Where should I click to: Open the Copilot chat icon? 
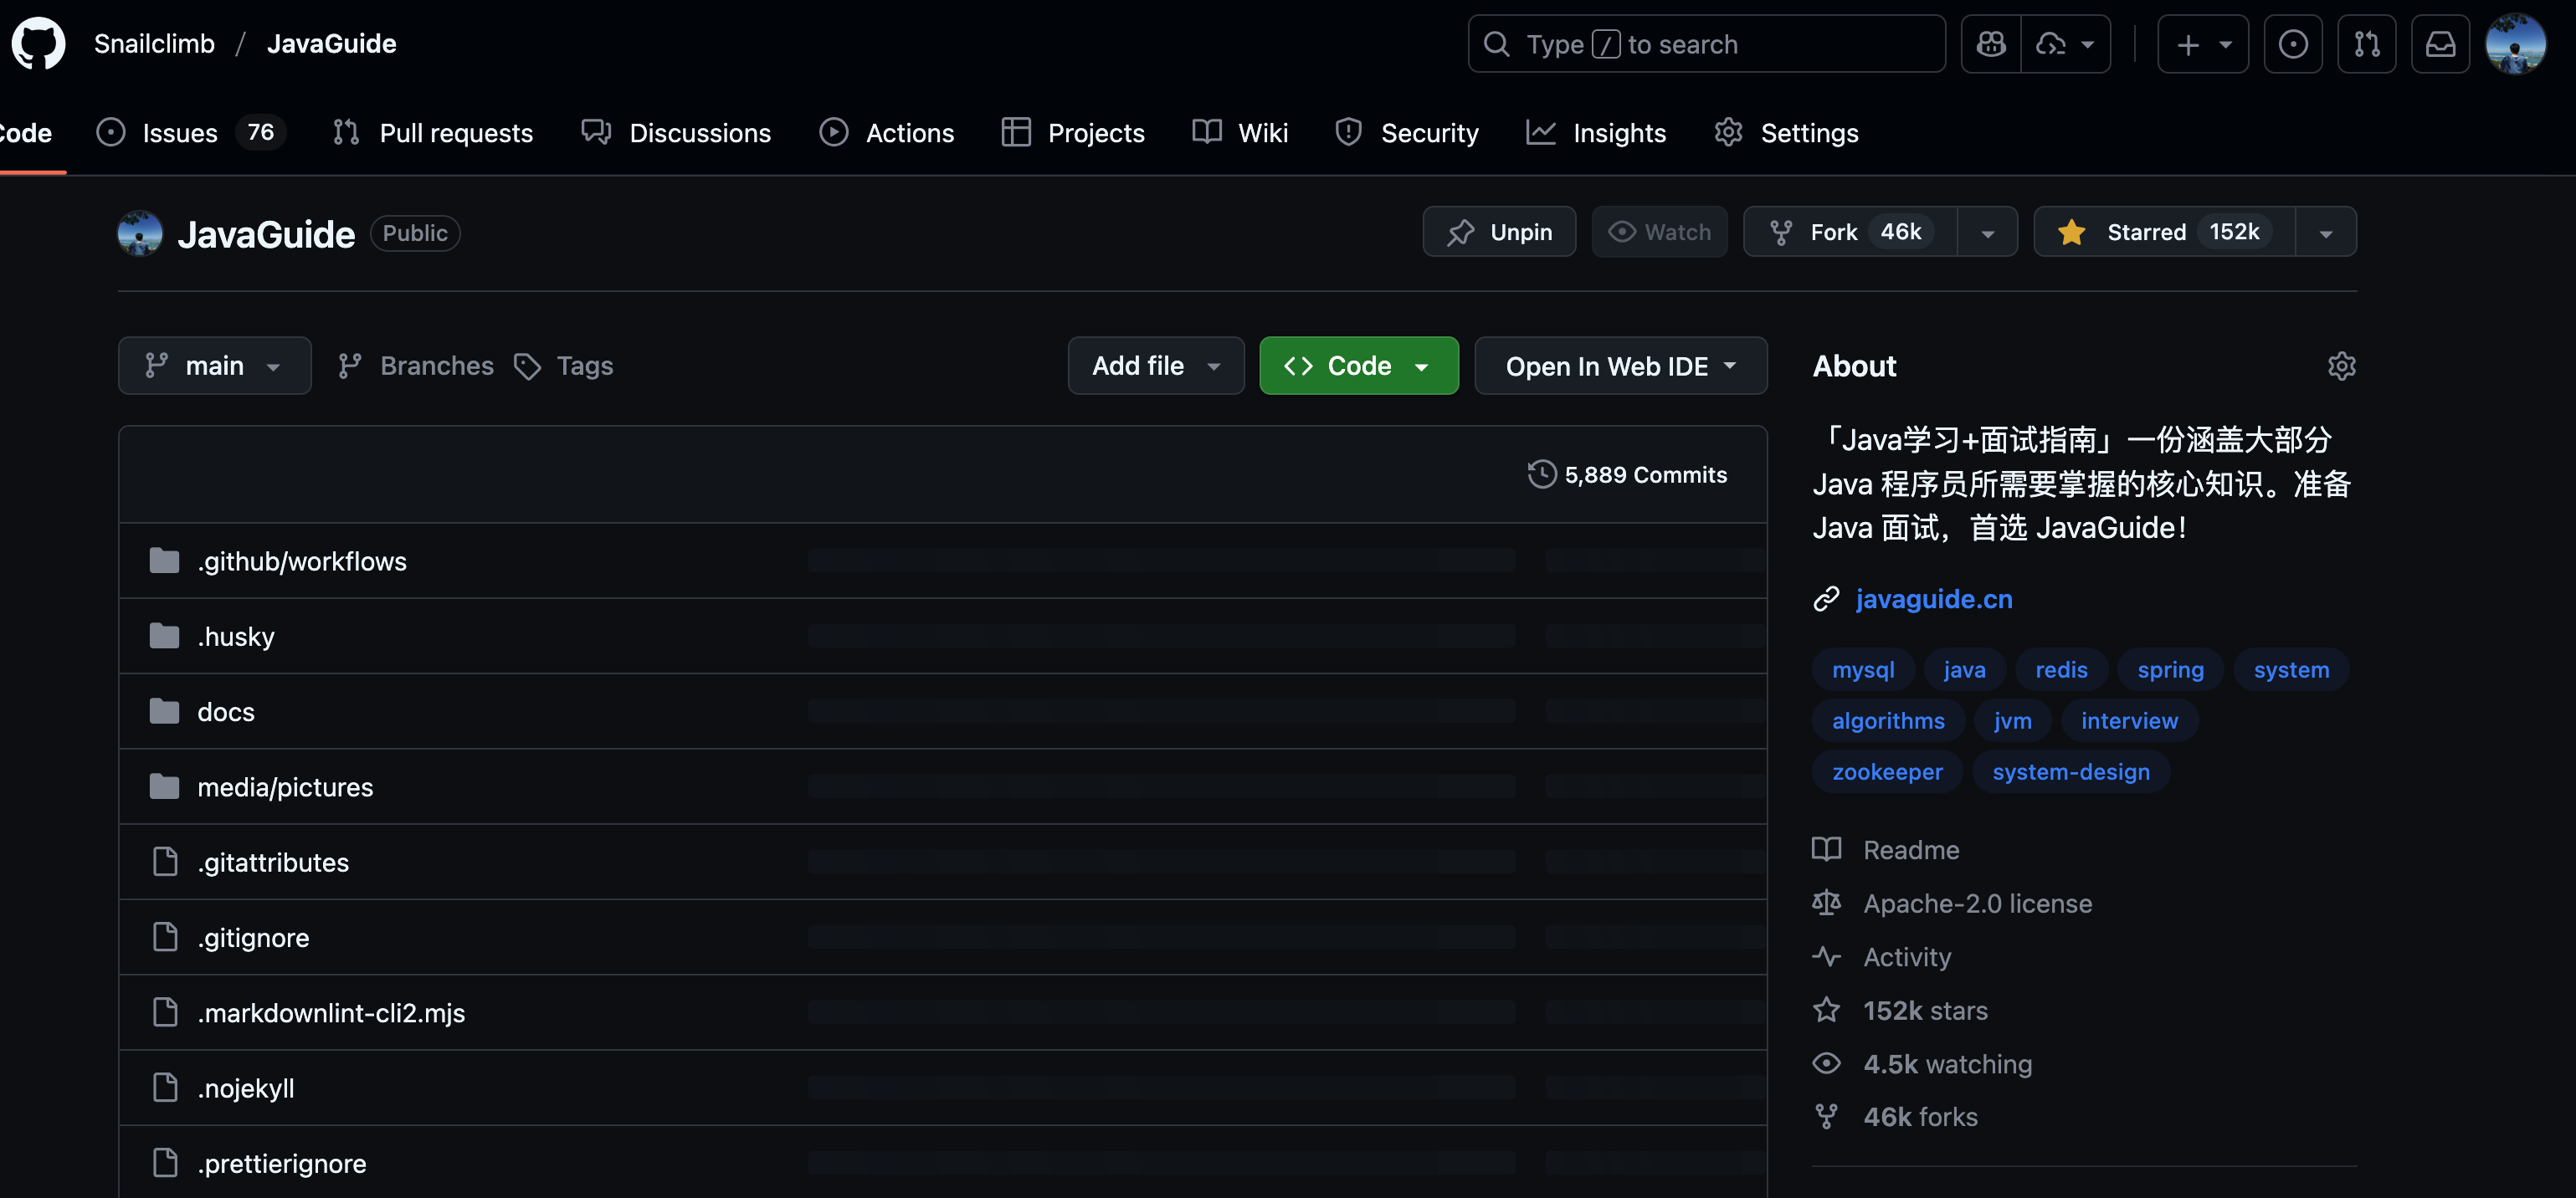1991,44
